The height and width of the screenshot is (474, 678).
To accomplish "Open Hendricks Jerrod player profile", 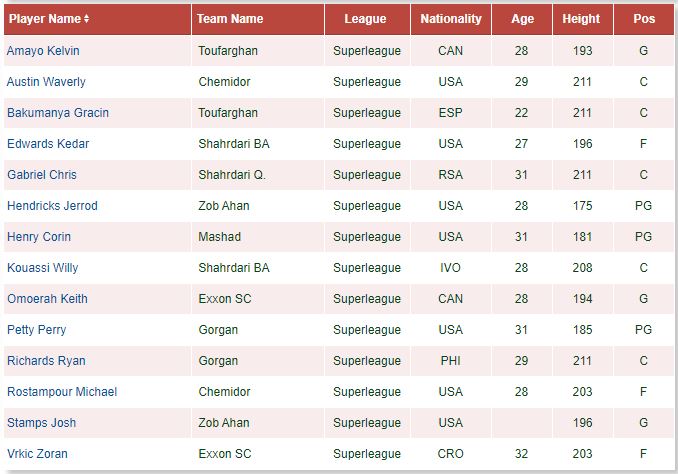I will pos(52,206).
